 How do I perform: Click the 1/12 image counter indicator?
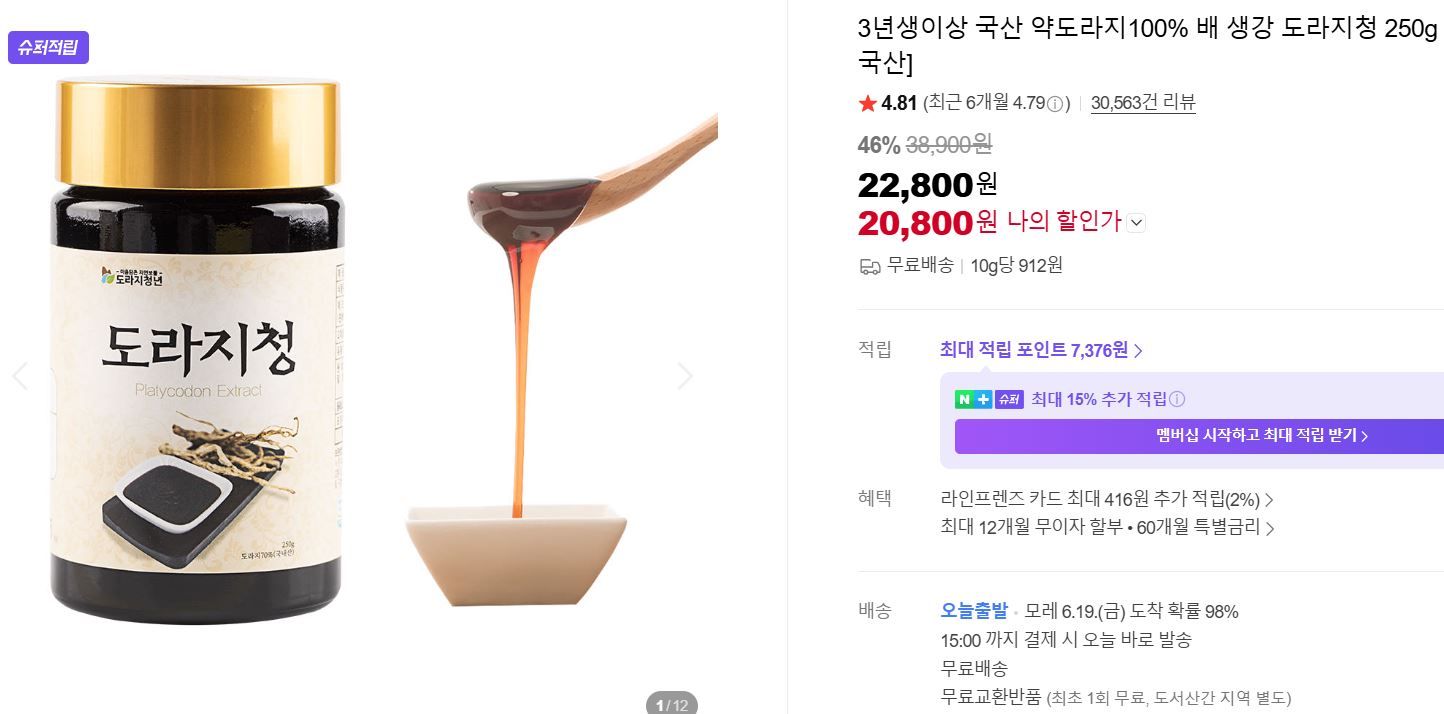(x=672, y=704)
